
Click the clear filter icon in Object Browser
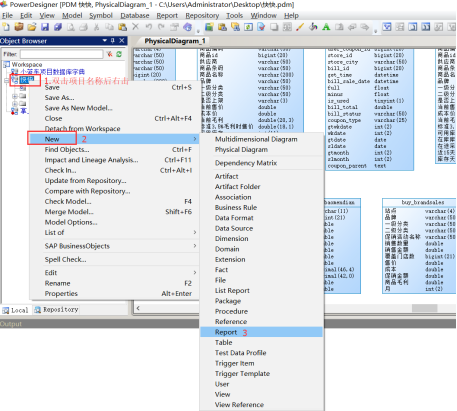click(x=109, y=54)
